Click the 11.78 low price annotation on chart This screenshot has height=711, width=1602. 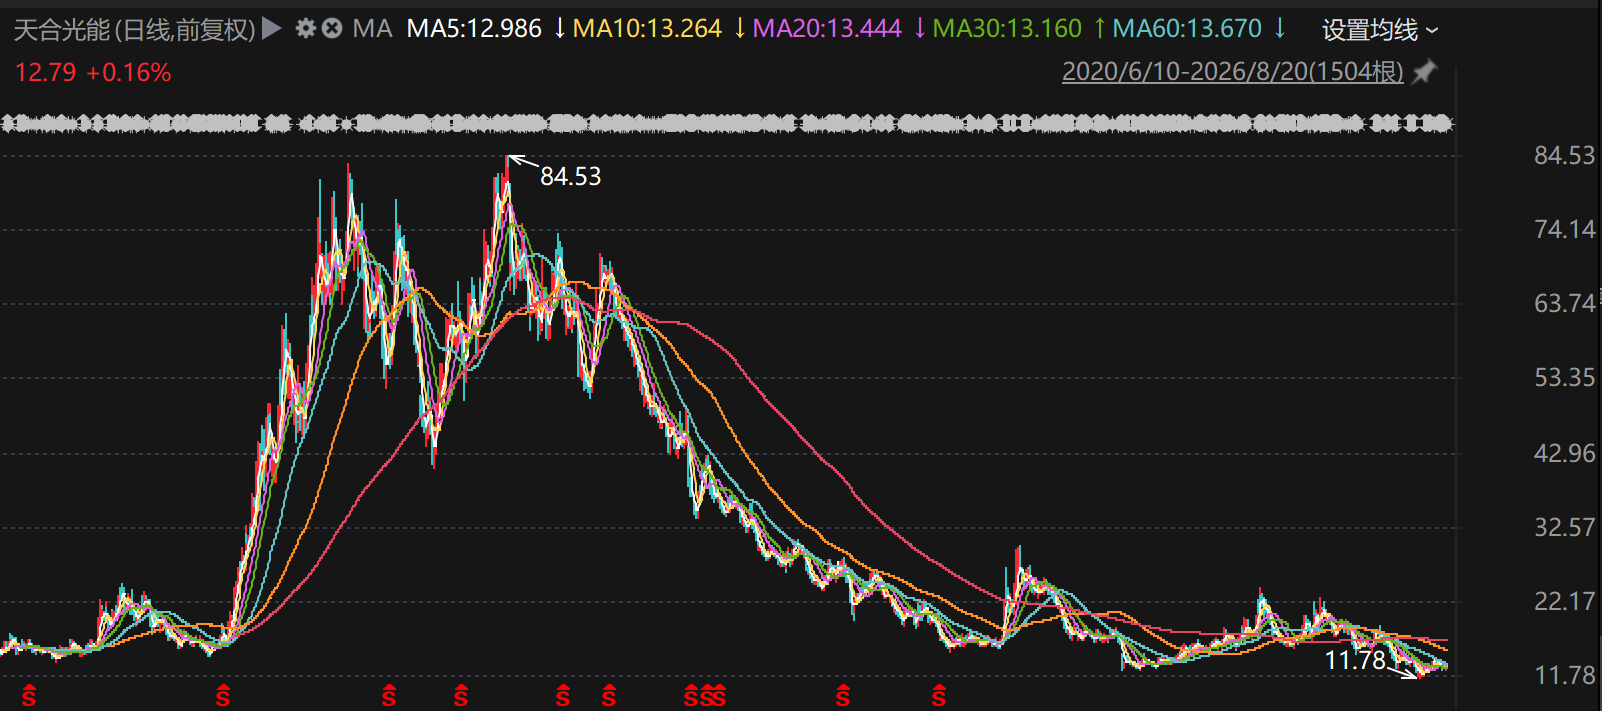pyautogui.click(x=1355, y=660)
